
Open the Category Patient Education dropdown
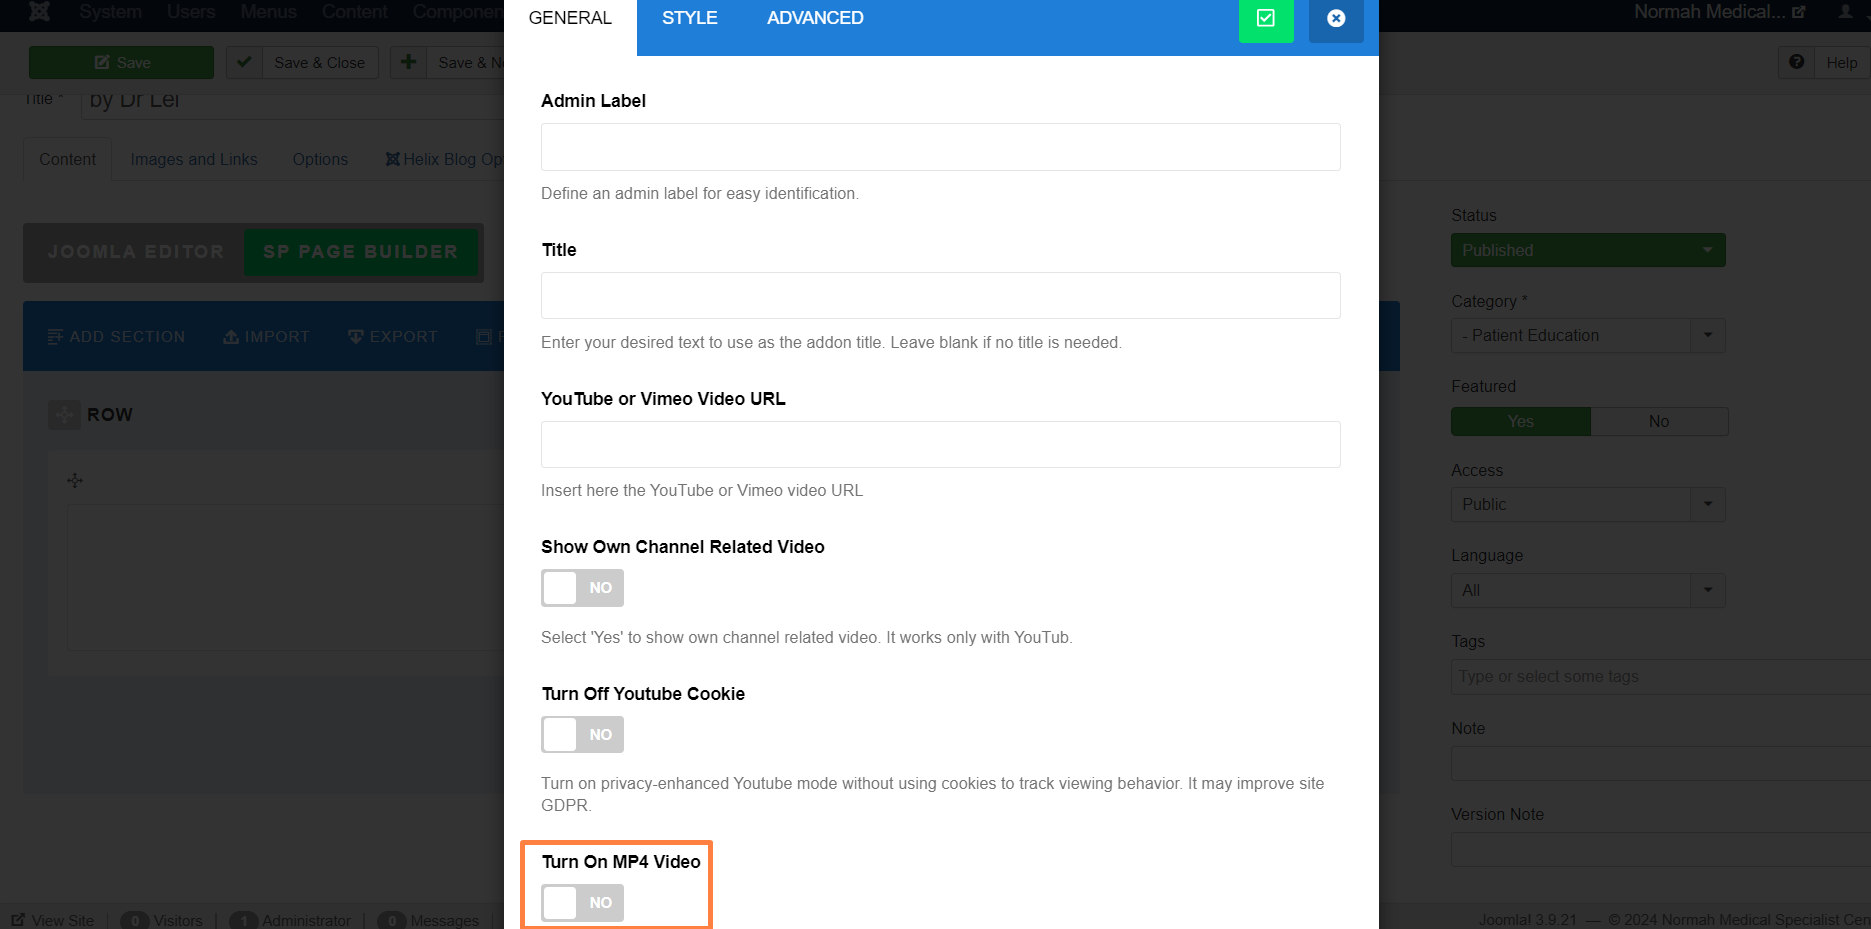pyautogui.click(x=1588, y=336)
